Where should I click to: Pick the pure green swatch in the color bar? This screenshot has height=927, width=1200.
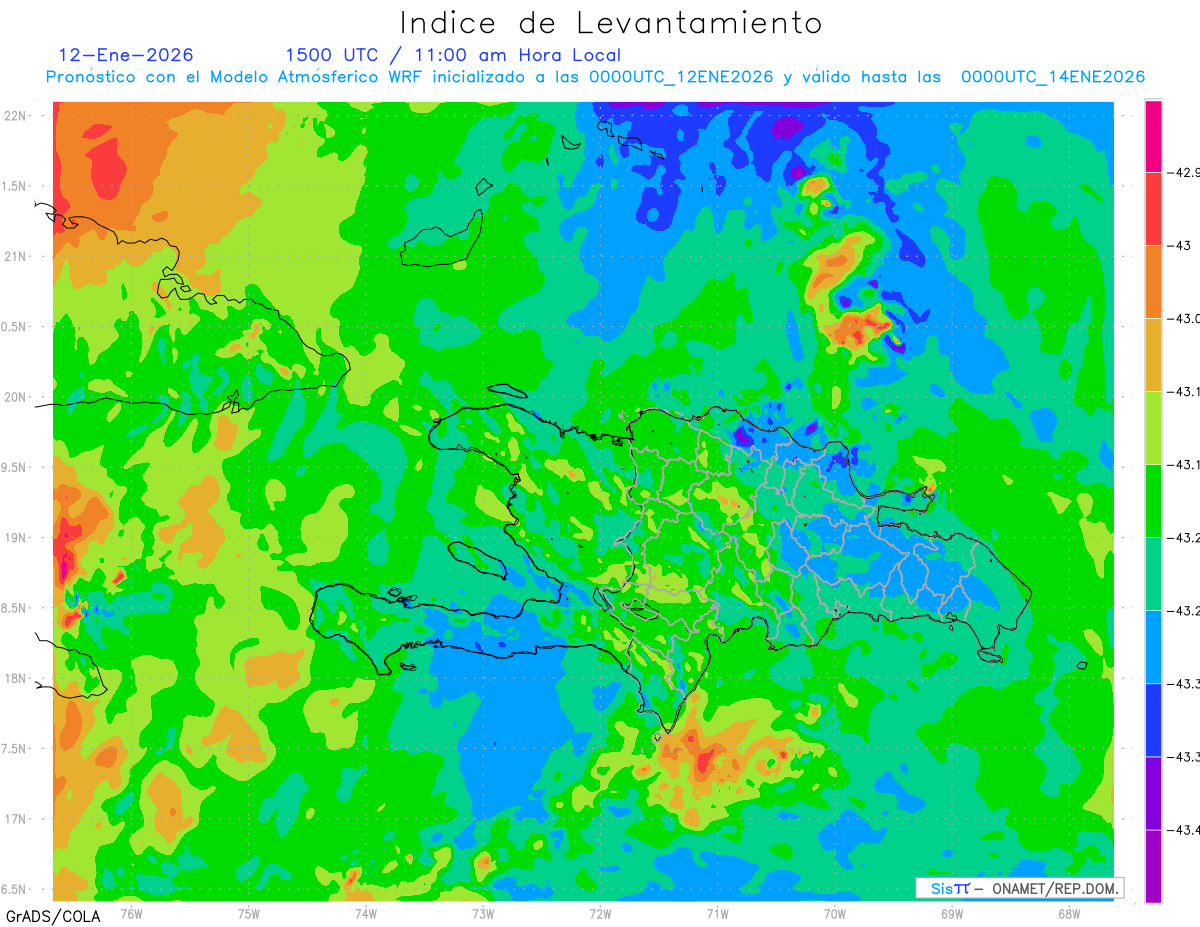[x=1153, y=501]
